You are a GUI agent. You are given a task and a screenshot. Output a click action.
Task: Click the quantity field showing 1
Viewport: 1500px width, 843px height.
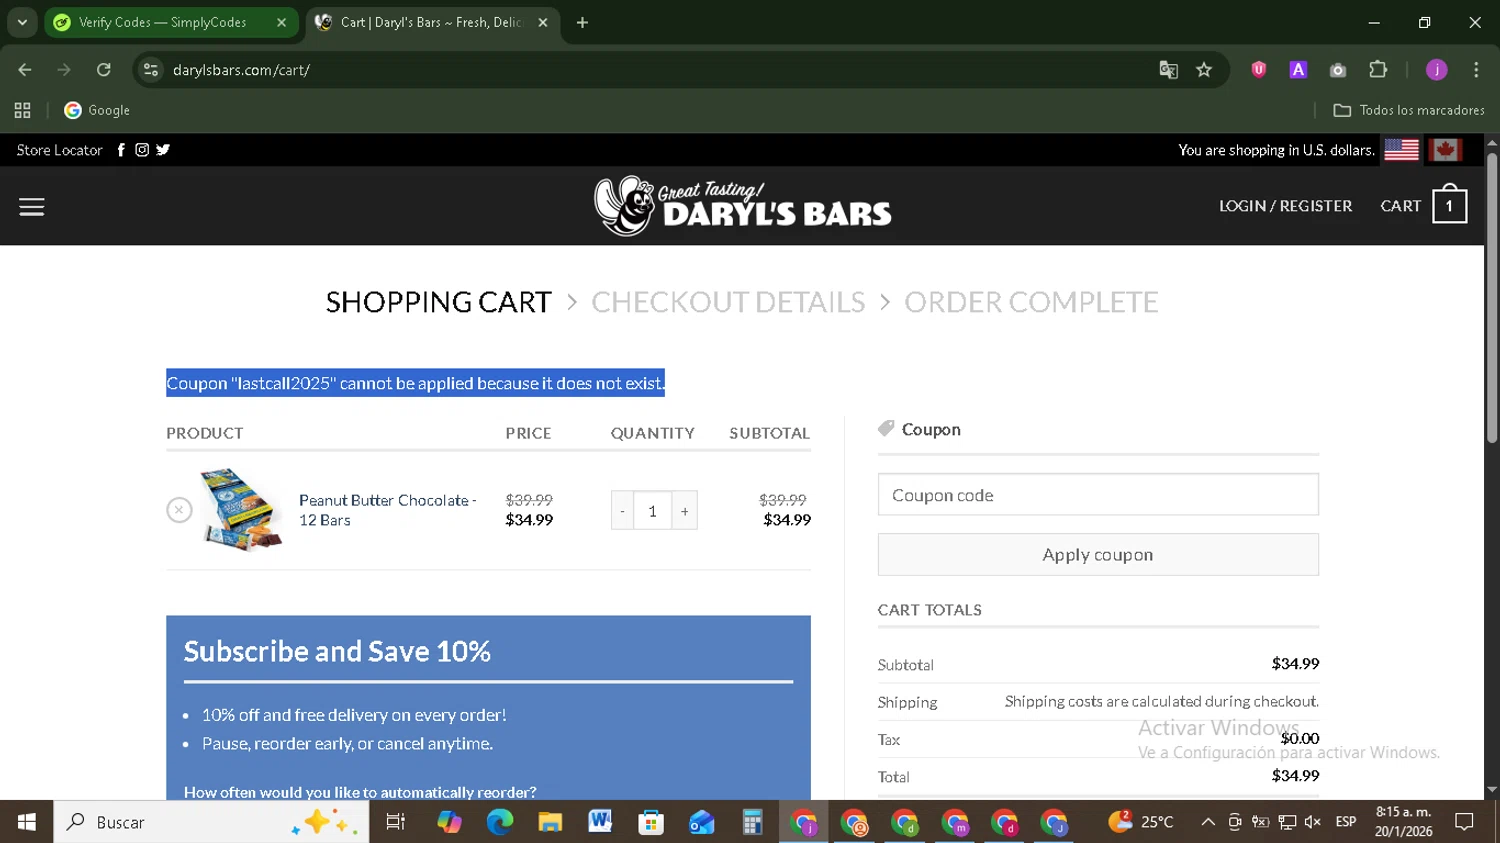653,511
